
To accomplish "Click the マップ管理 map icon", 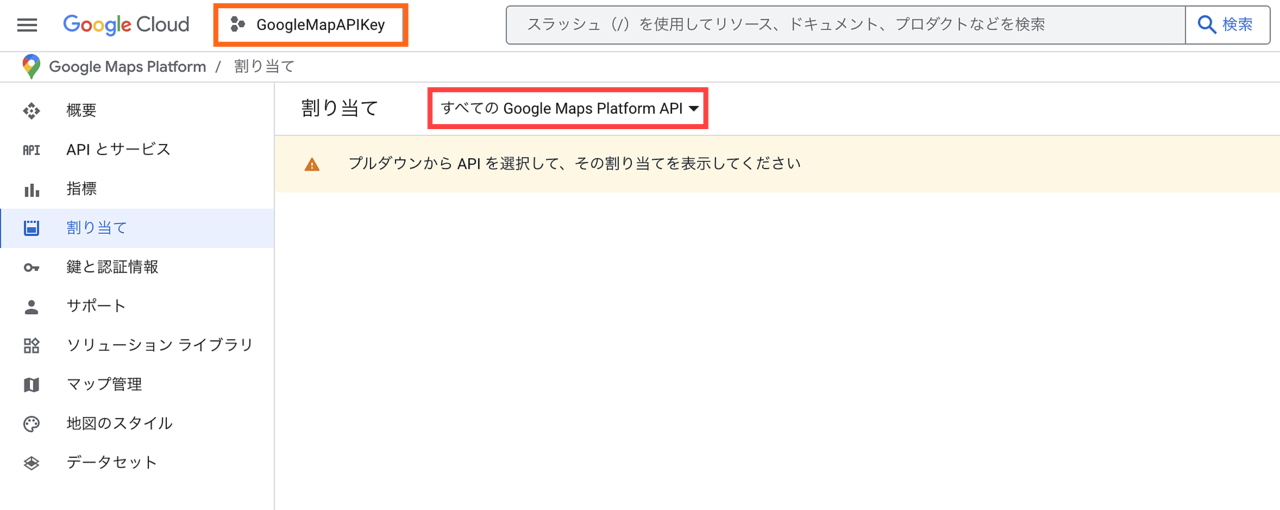I will [x=32, y=385].
